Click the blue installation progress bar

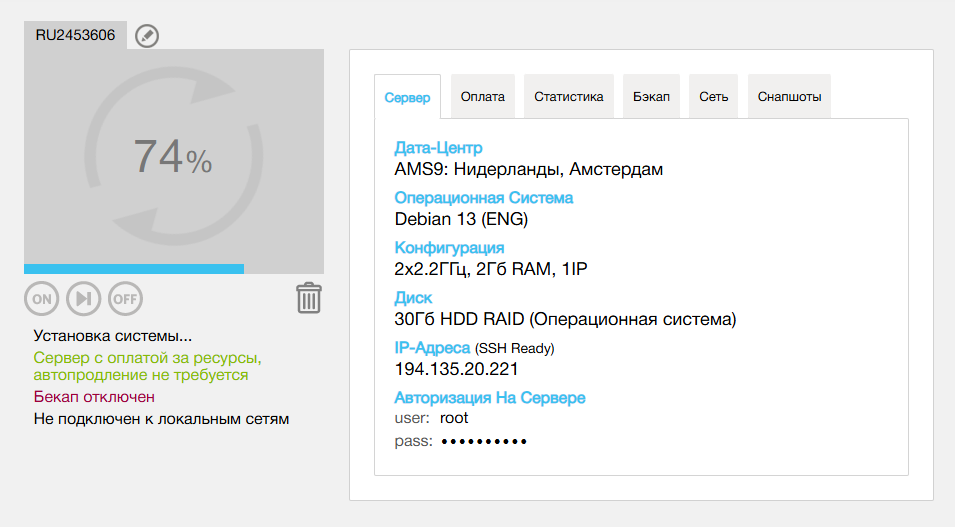[x=134, y=269]
